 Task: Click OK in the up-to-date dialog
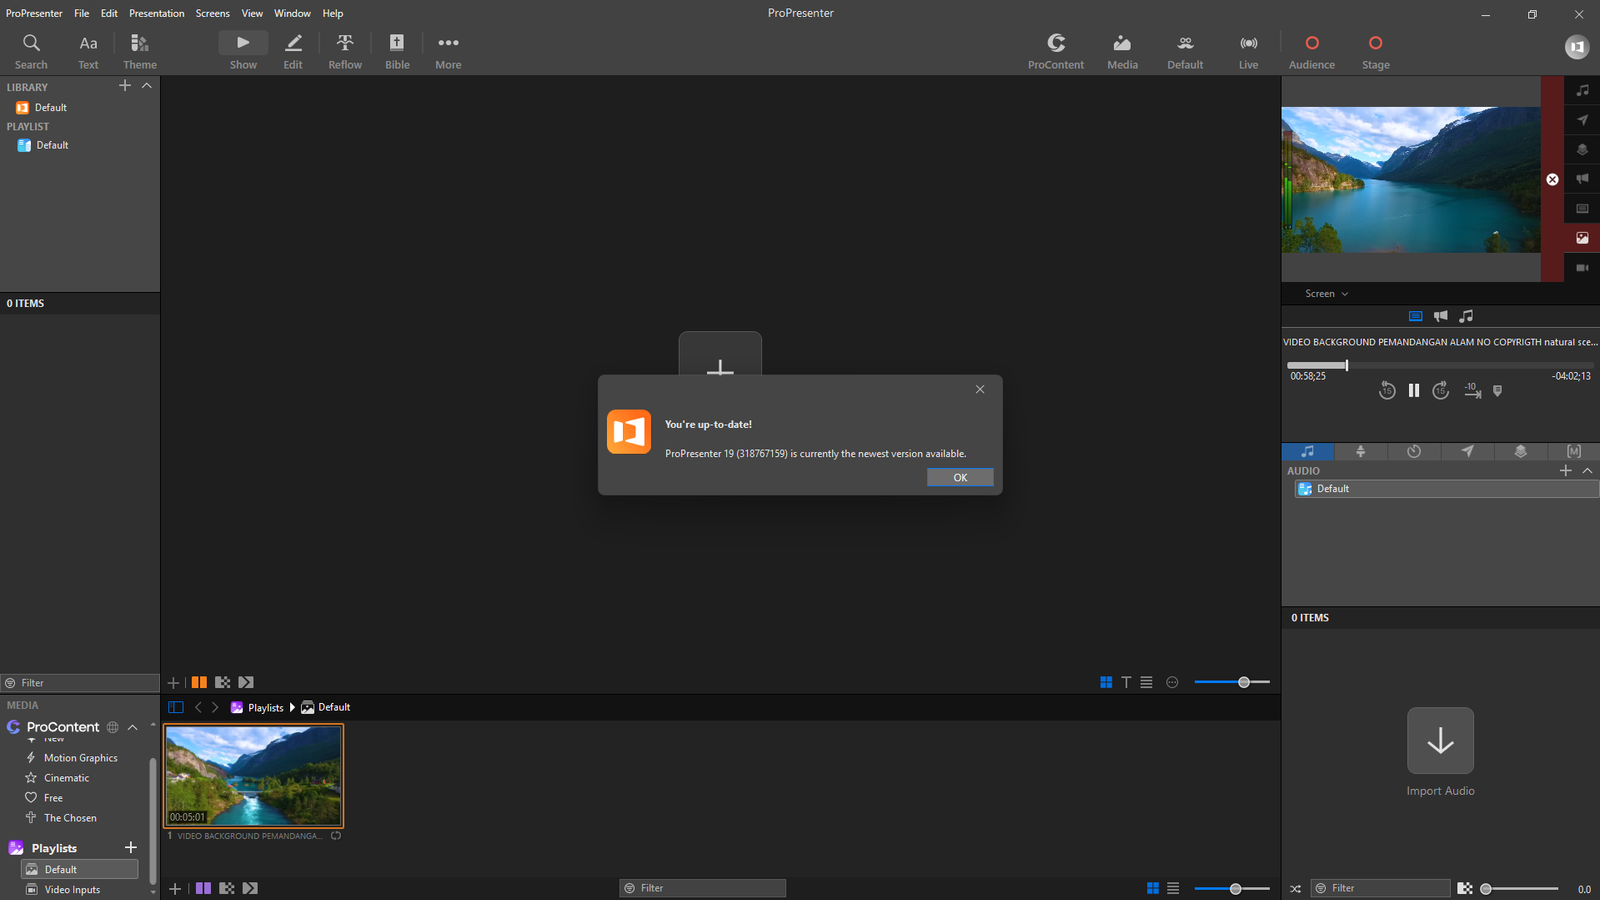(x=960, y=477)
